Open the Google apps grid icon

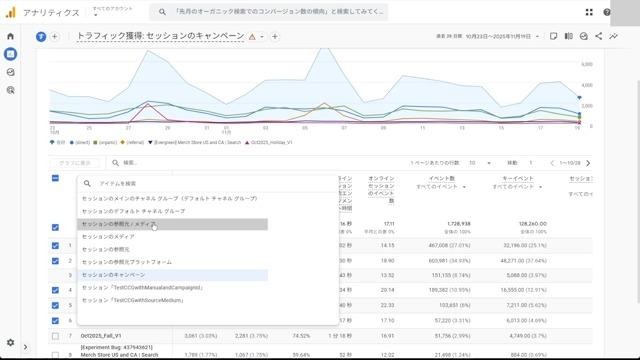click(x=589, y=12)
